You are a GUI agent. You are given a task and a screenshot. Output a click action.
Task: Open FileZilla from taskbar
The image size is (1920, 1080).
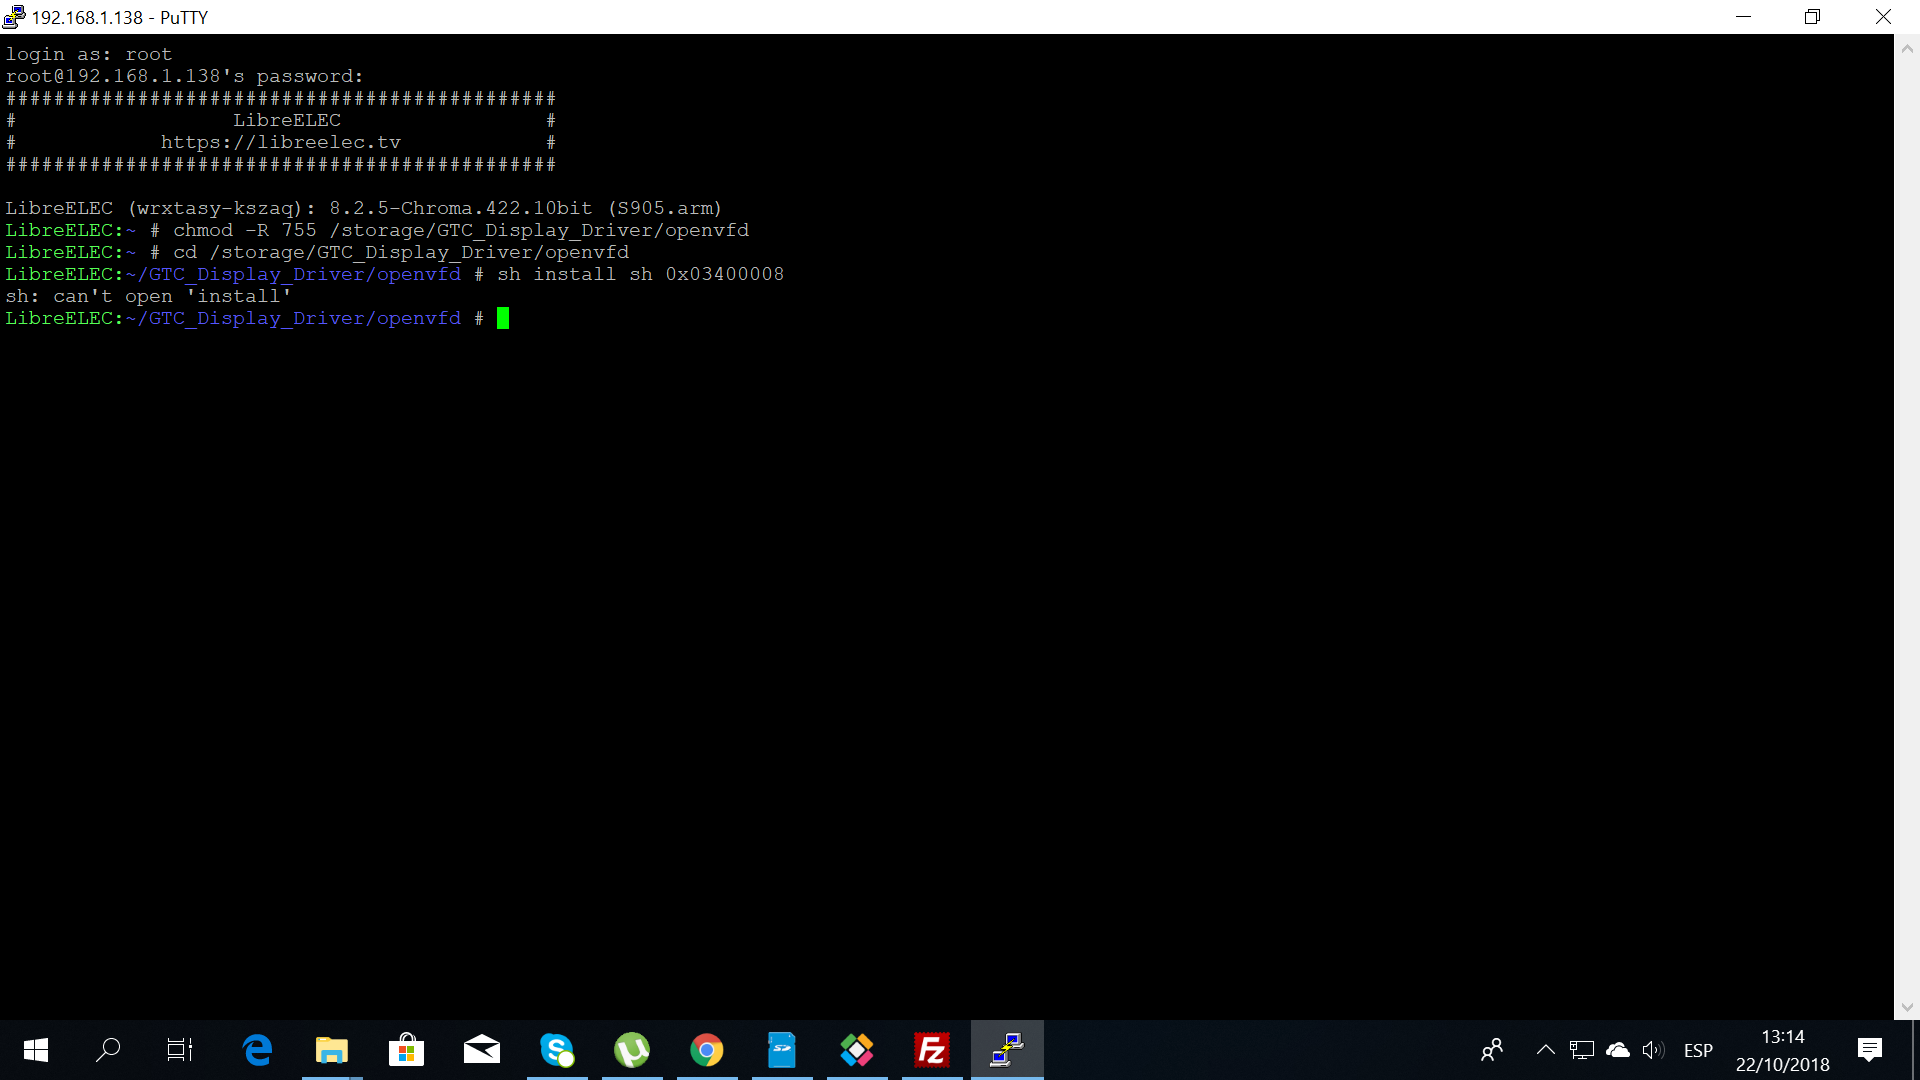pyautogui.click(x=932, y=1050)
